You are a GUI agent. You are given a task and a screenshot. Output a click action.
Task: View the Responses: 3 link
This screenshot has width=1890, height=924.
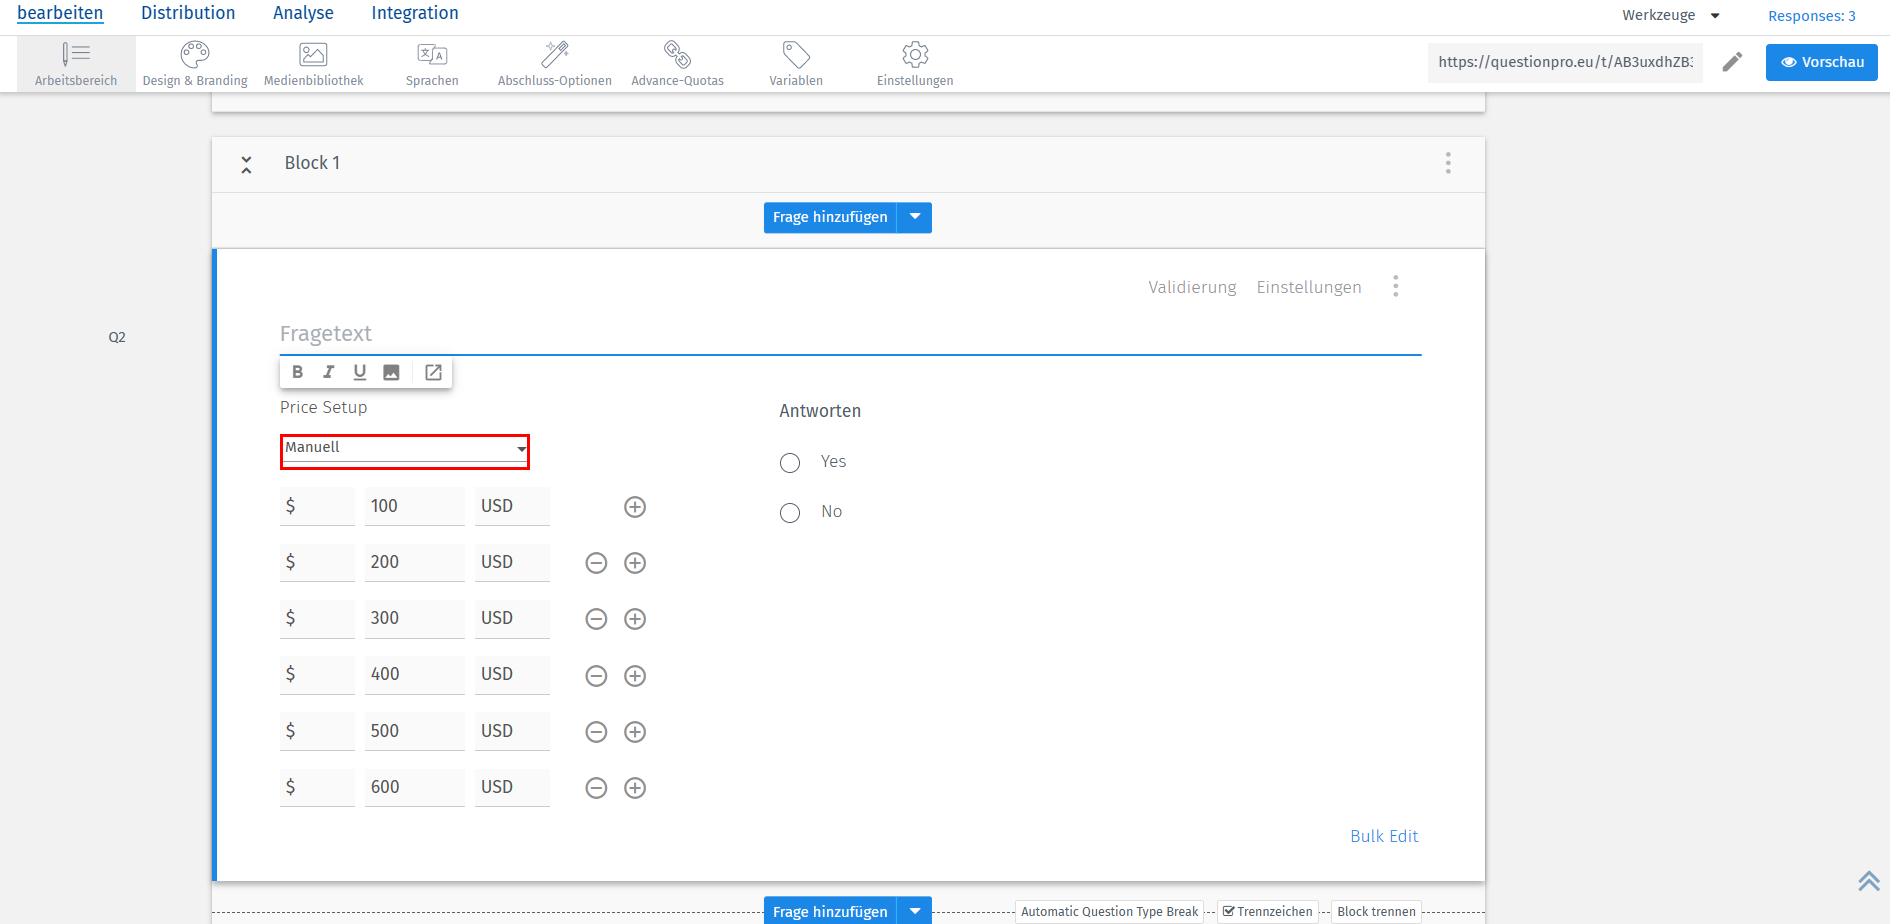[x=1812, y=16]
